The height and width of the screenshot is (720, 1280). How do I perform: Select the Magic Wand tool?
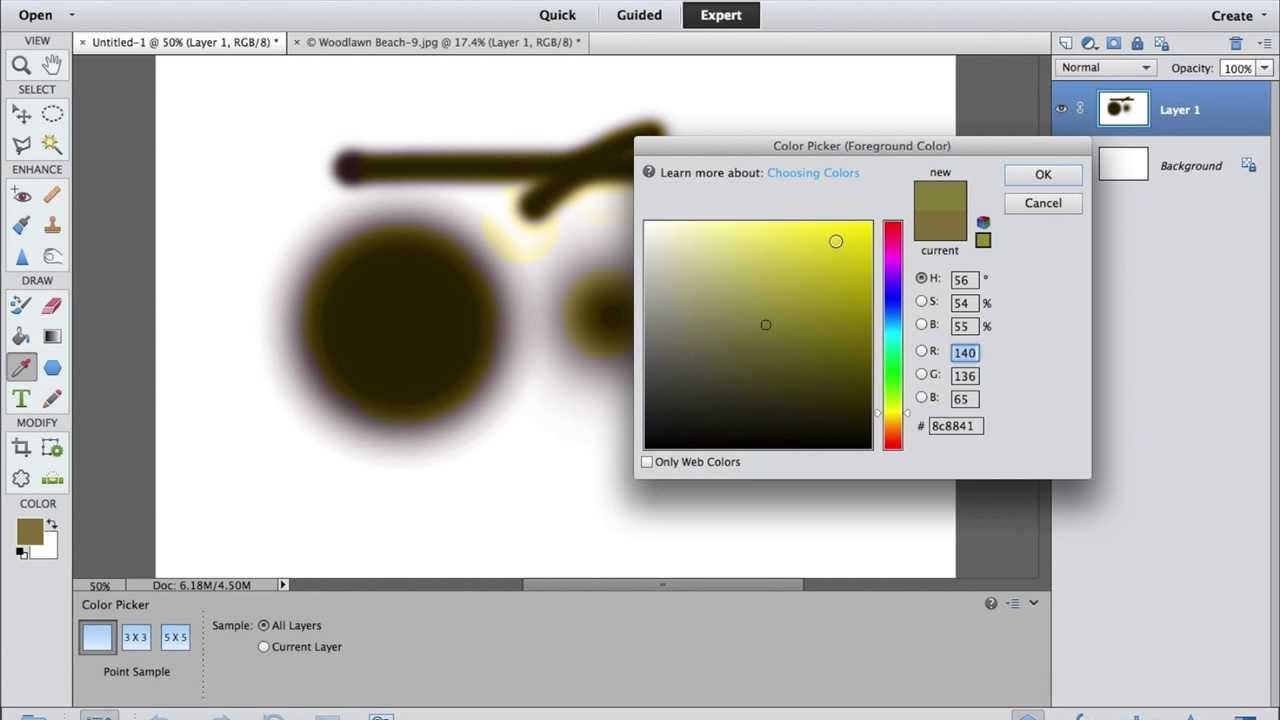[x=52, y=144]
